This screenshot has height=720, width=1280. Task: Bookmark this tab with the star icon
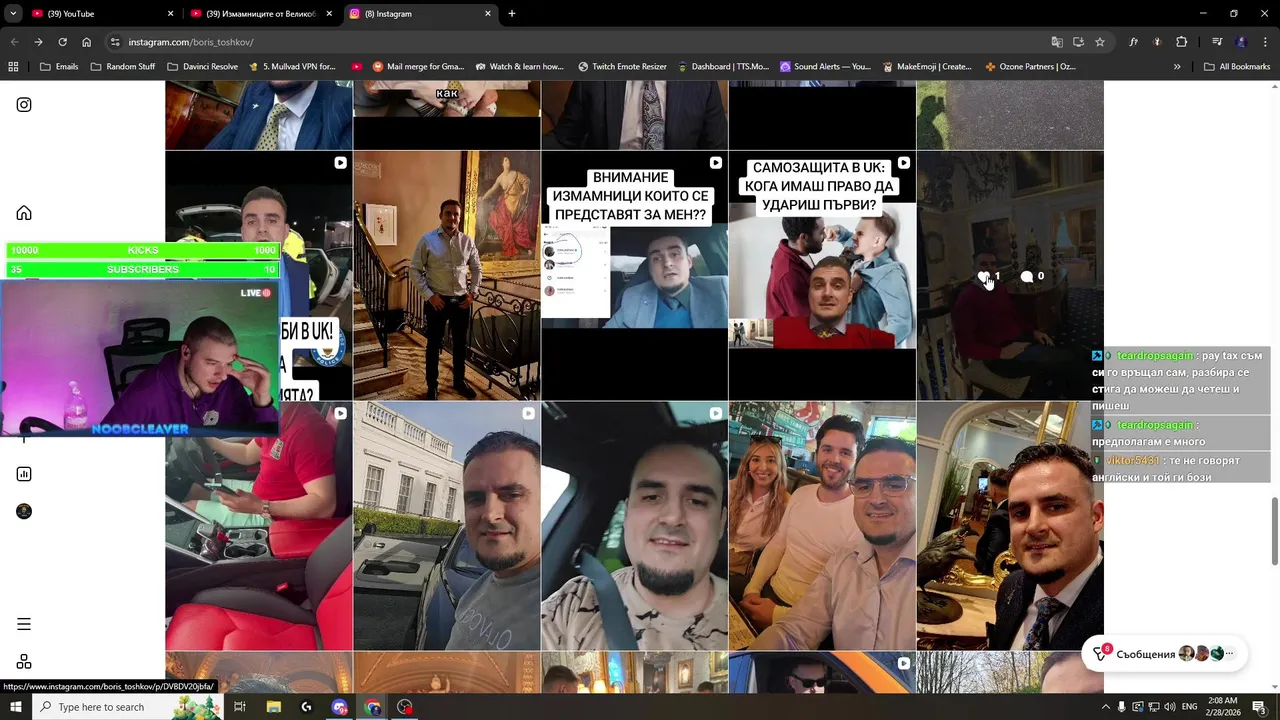1100,42
